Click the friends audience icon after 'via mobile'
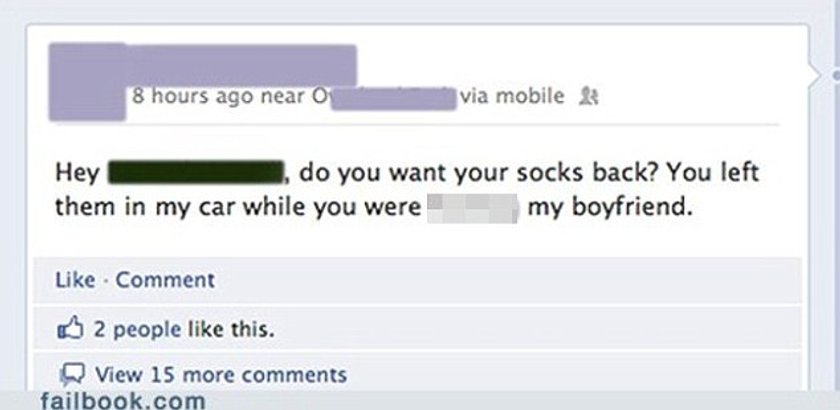The width and height of the screenshot is (840, 410). click(x=589, y=97)
